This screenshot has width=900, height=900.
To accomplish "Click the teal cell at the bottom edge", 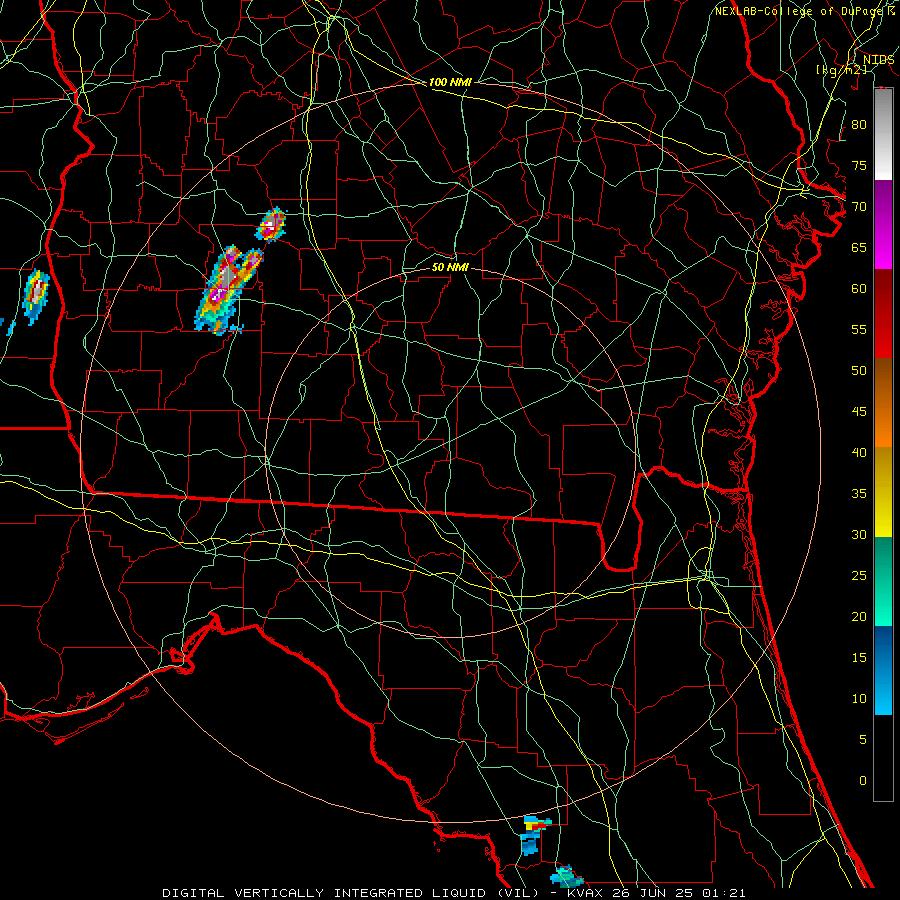I will [567, 876].
